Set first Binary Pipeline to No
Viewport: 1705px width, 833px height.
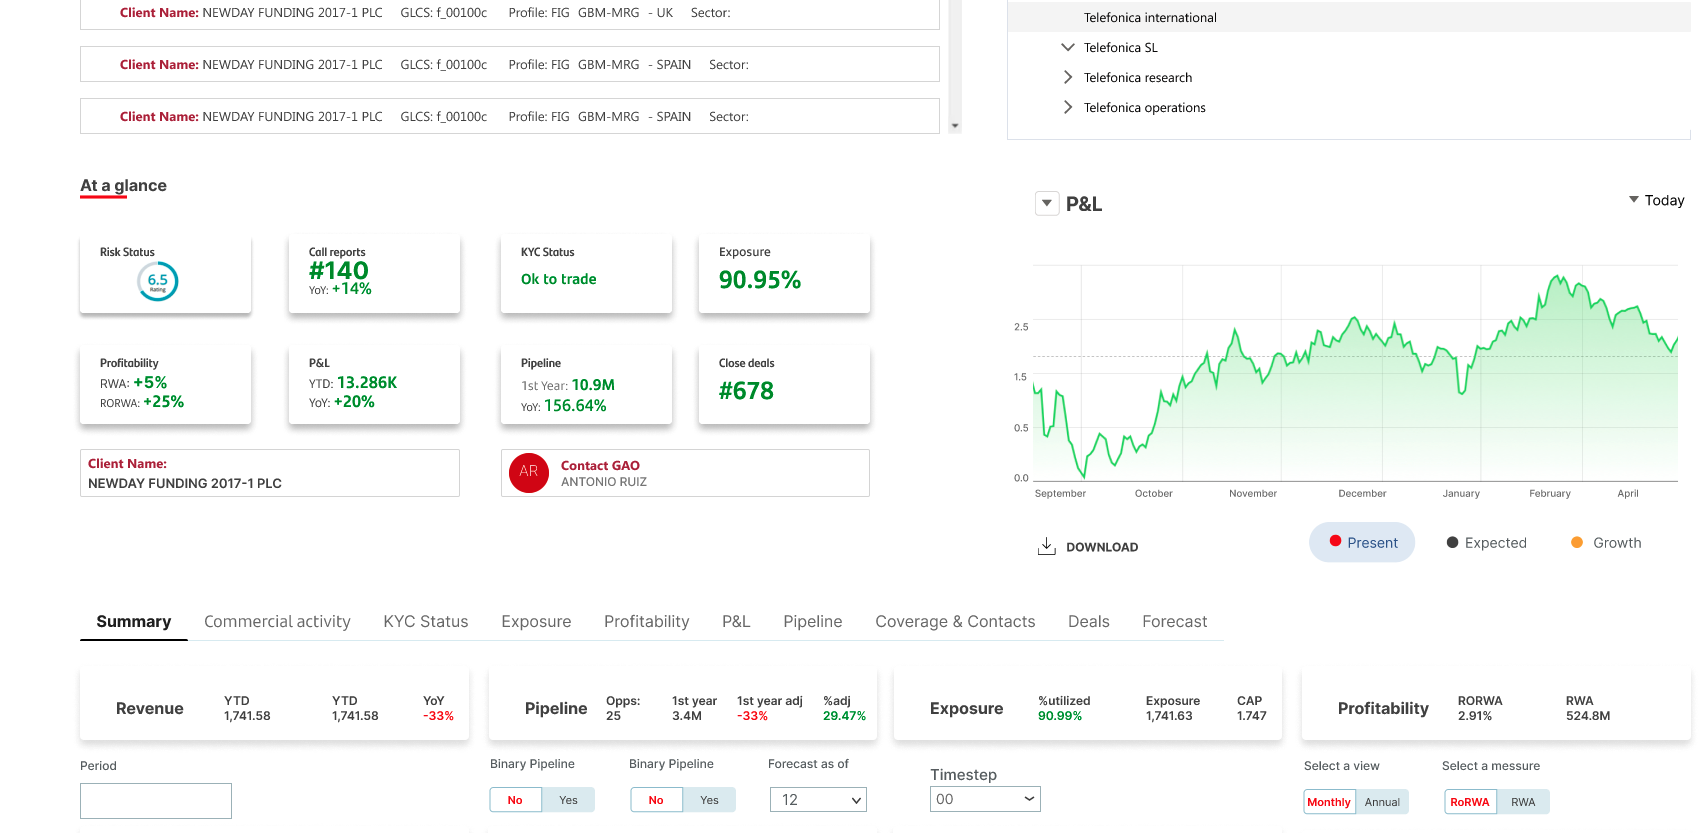pyautogui.click(x=515, y=800)
